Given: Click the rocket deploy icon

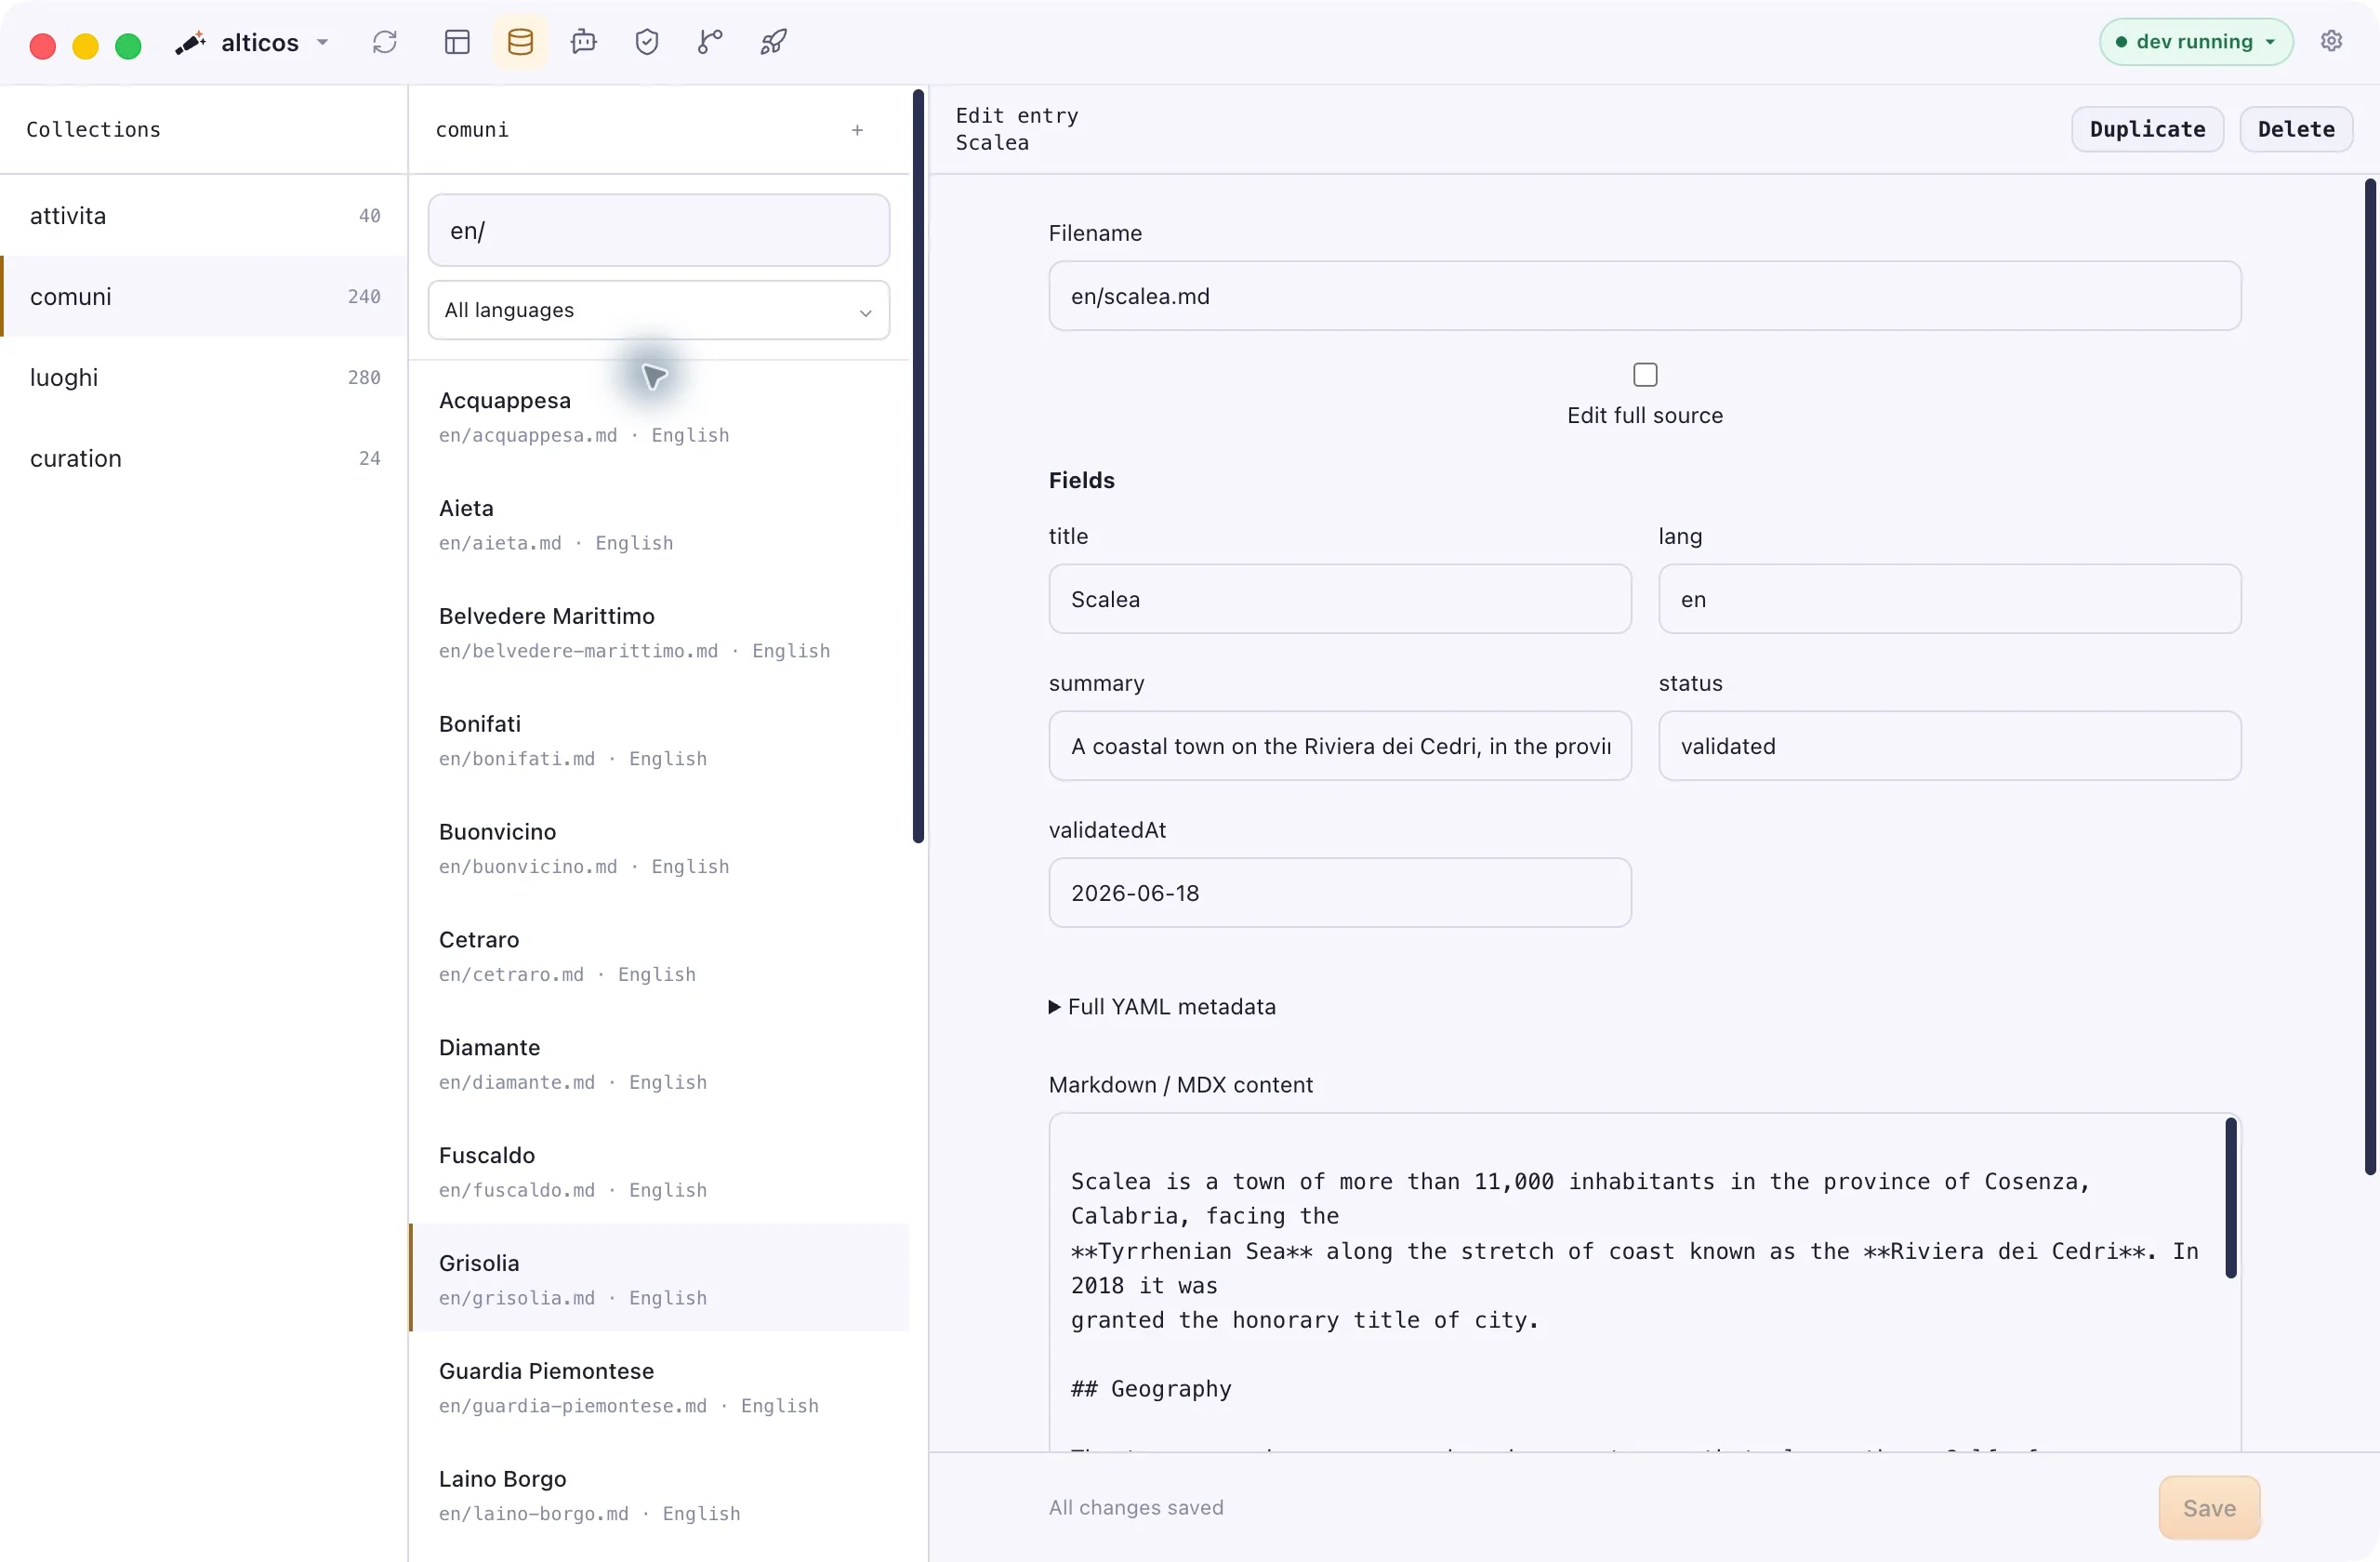Looking at the screenshot, I should pos(774,42).
